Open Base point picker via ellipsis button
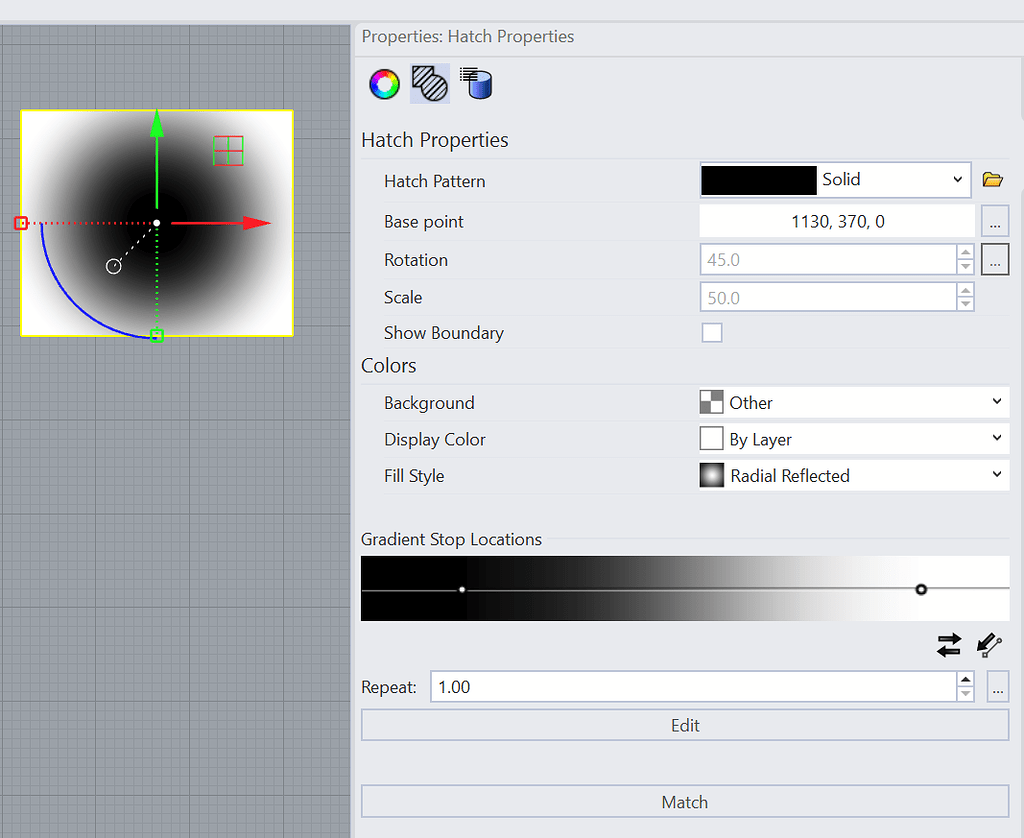The height and width of the screenshot is (838, 1024). point(995,221)
